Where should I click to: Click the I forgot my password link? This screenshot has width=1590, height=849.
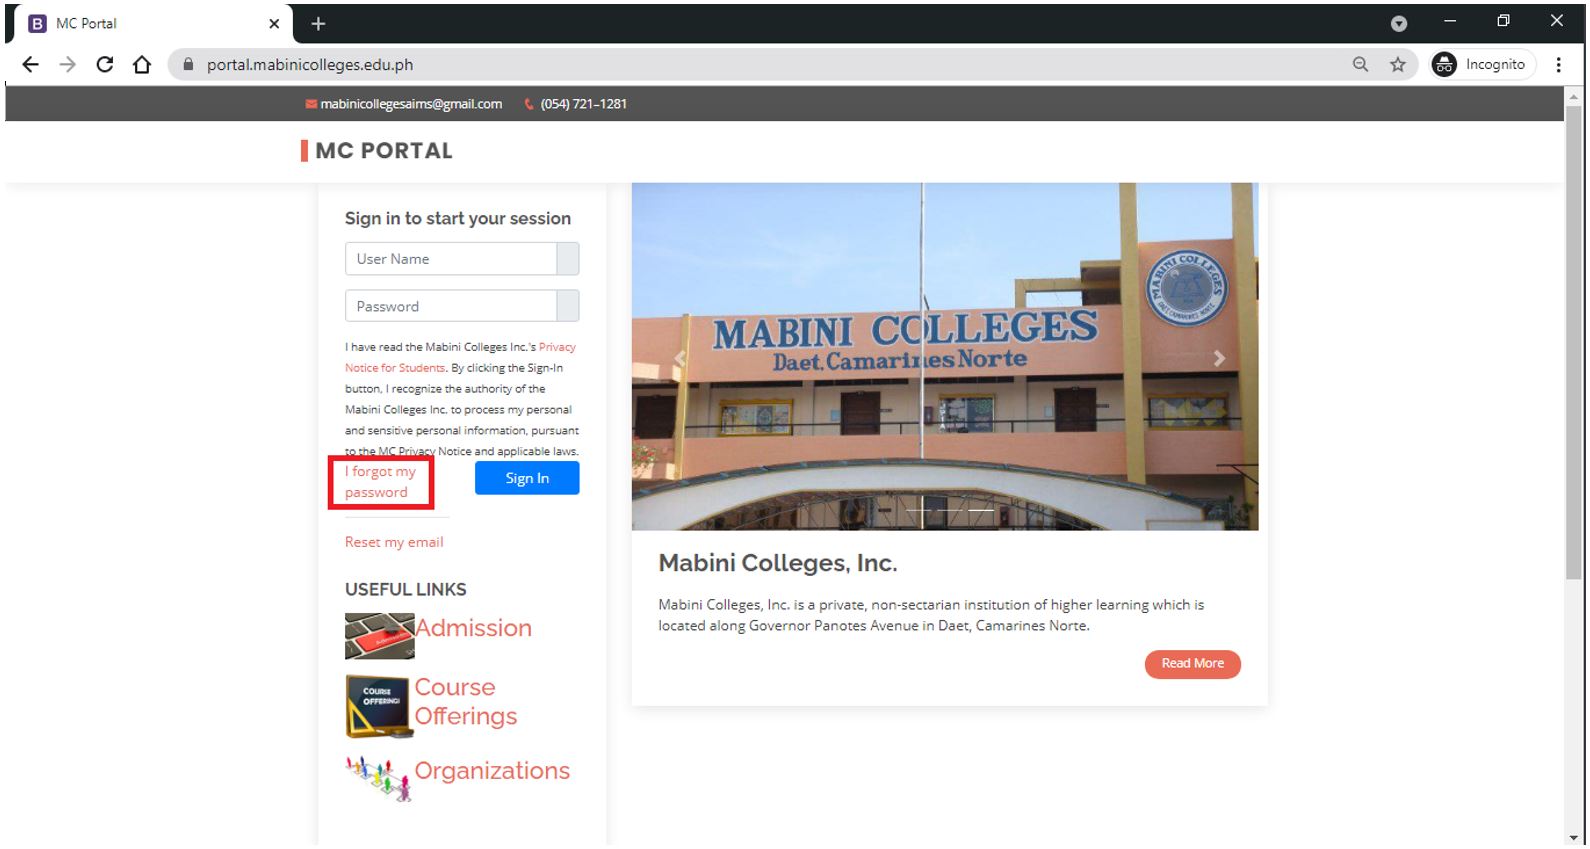point(380,482)
